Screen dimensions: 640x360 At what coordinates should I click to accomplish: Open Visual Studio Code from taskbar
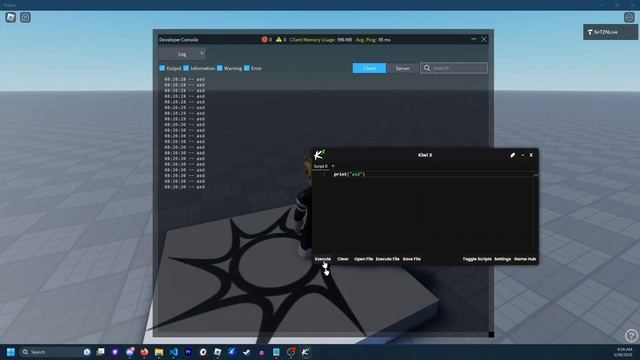[173, 352]
